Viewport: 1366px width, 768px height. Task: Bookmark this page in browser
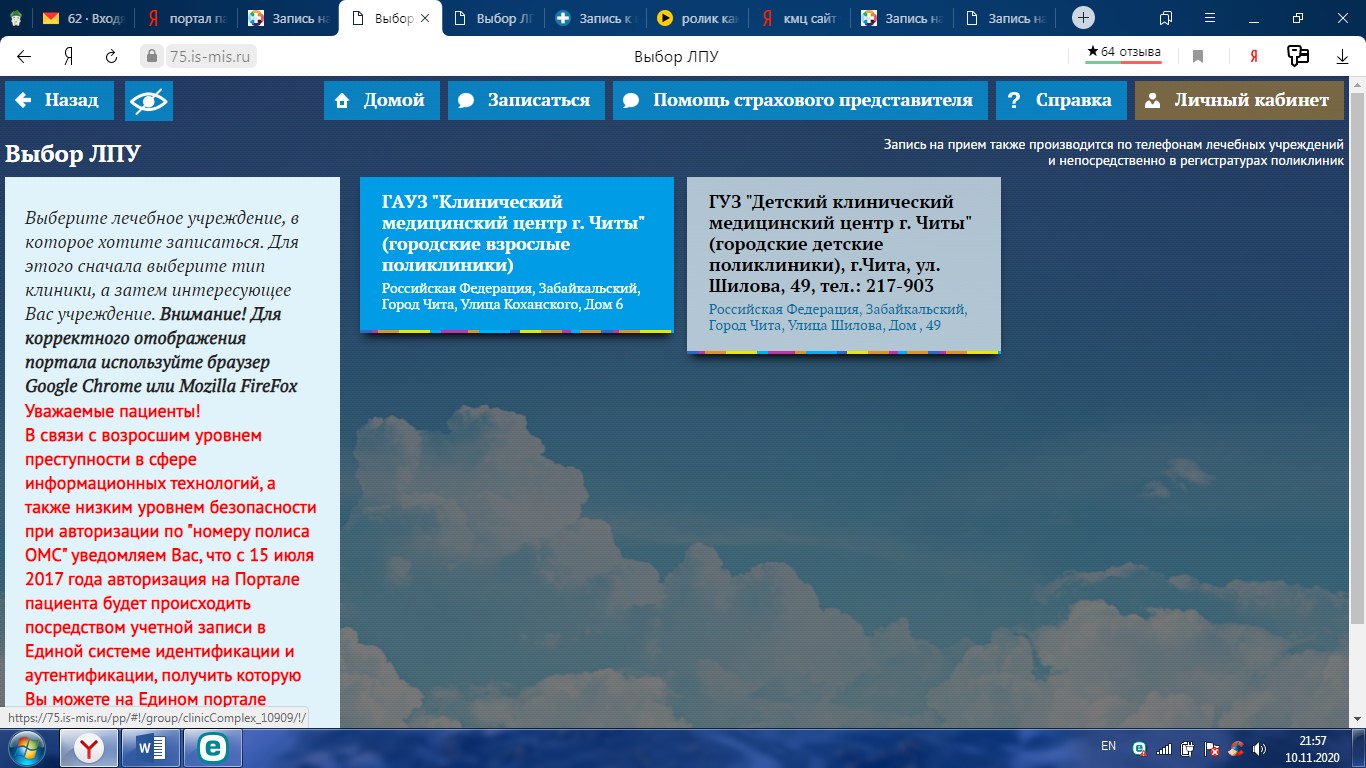[x=1198, y=57]
